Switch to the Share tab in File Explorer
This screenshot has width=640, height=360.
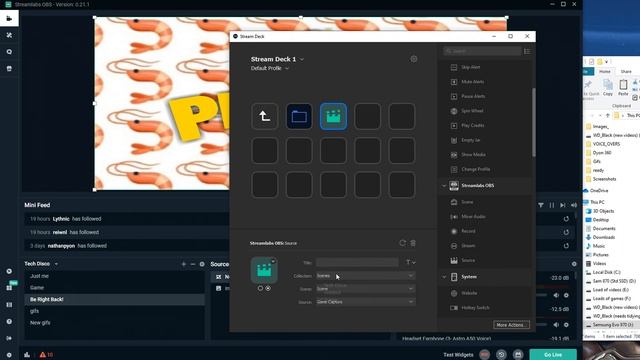pos(626,71)
